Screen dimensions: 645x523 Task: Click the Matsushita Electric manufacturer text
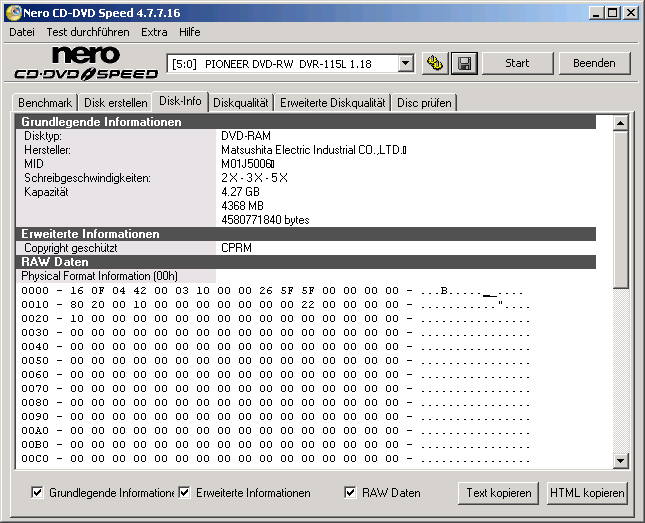coord(313,150)
